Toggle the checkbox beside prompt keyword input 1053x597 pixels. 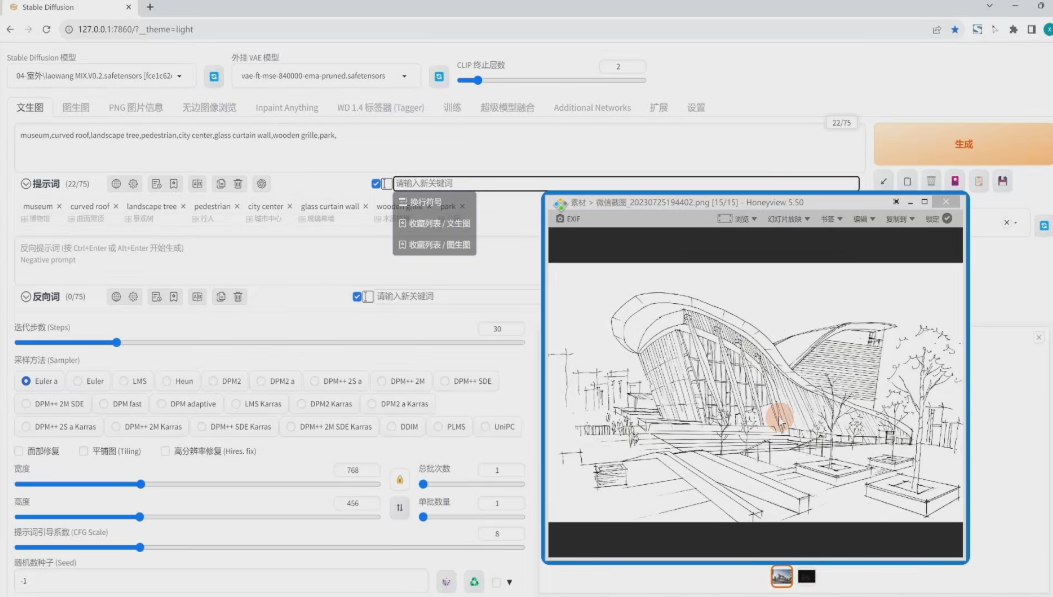click(x=376, y=183)
